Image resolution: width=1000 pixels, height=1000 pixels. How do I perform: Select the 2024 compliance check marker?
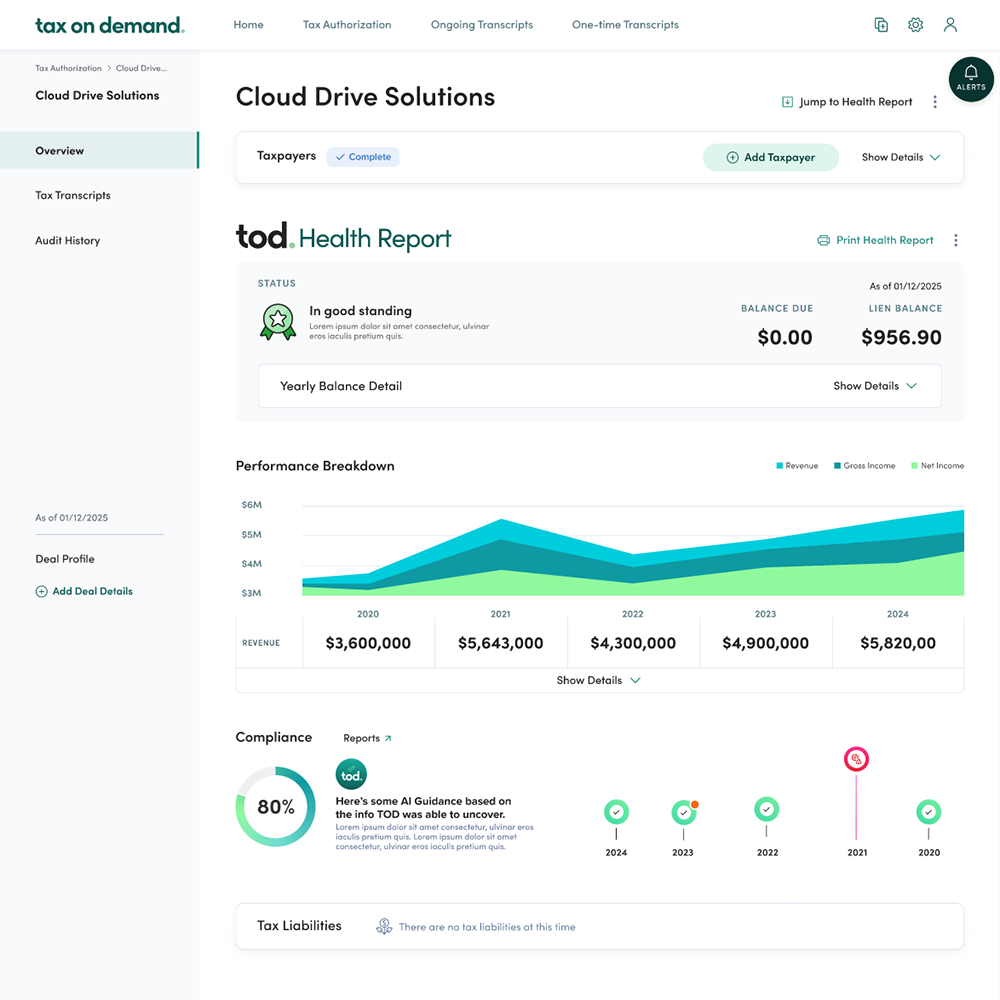(616, 812)
